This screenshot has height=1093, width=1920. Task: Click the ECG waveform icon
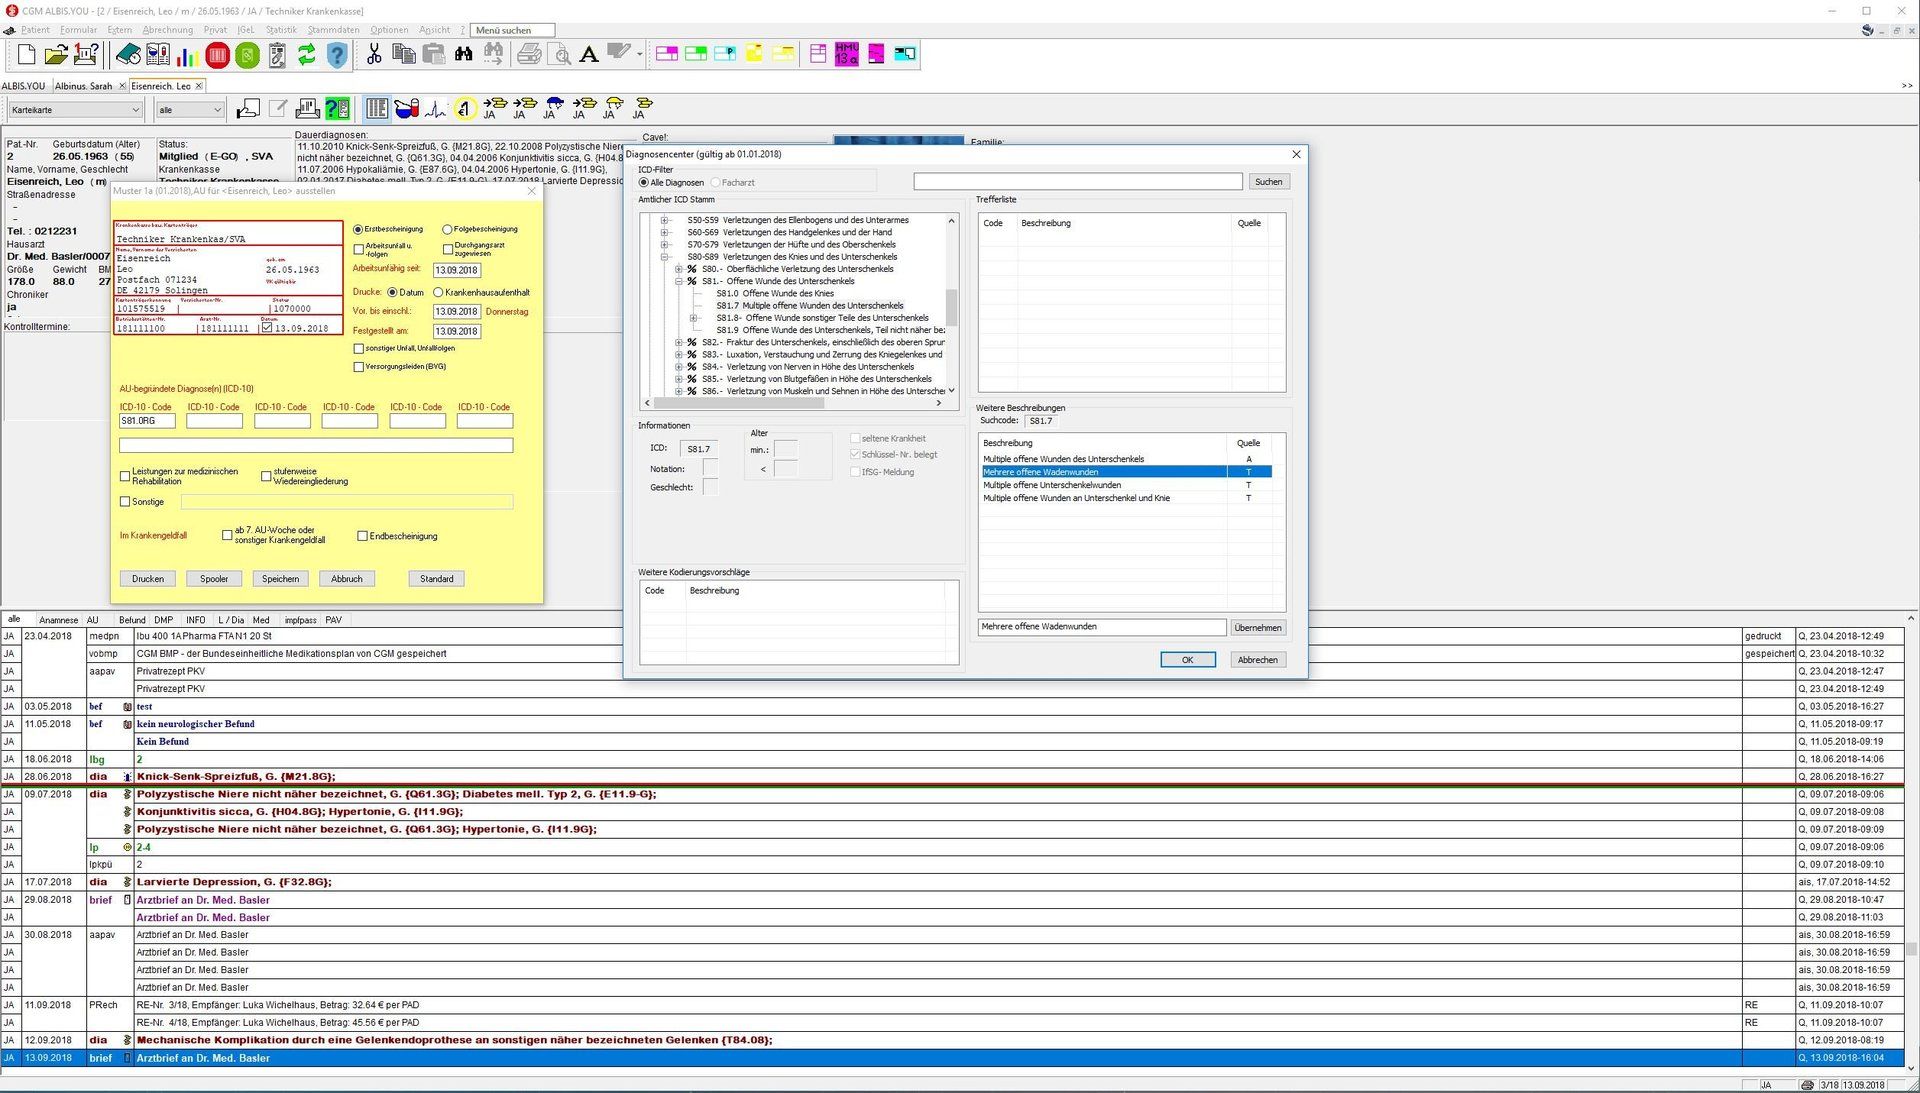[435, 109]
